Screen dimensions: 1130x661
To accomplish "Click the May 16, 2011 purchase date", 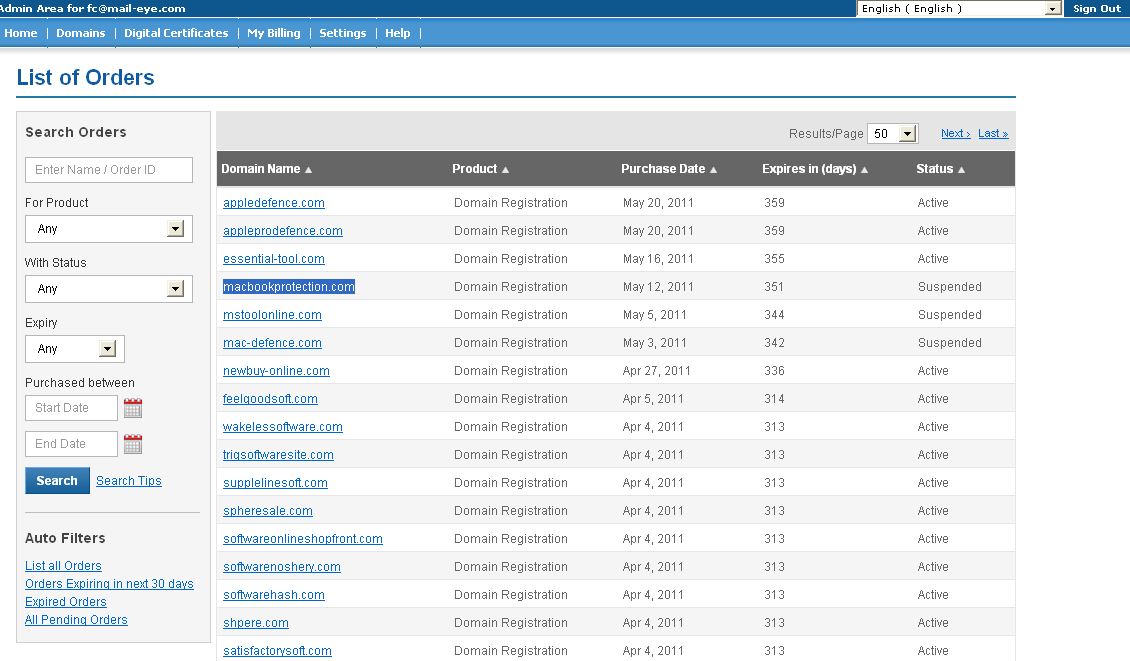I will (658, 259).
